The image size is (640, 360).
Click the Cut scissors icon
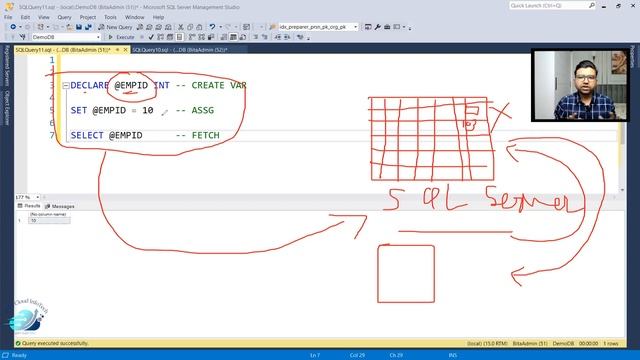tap(181, 27)
